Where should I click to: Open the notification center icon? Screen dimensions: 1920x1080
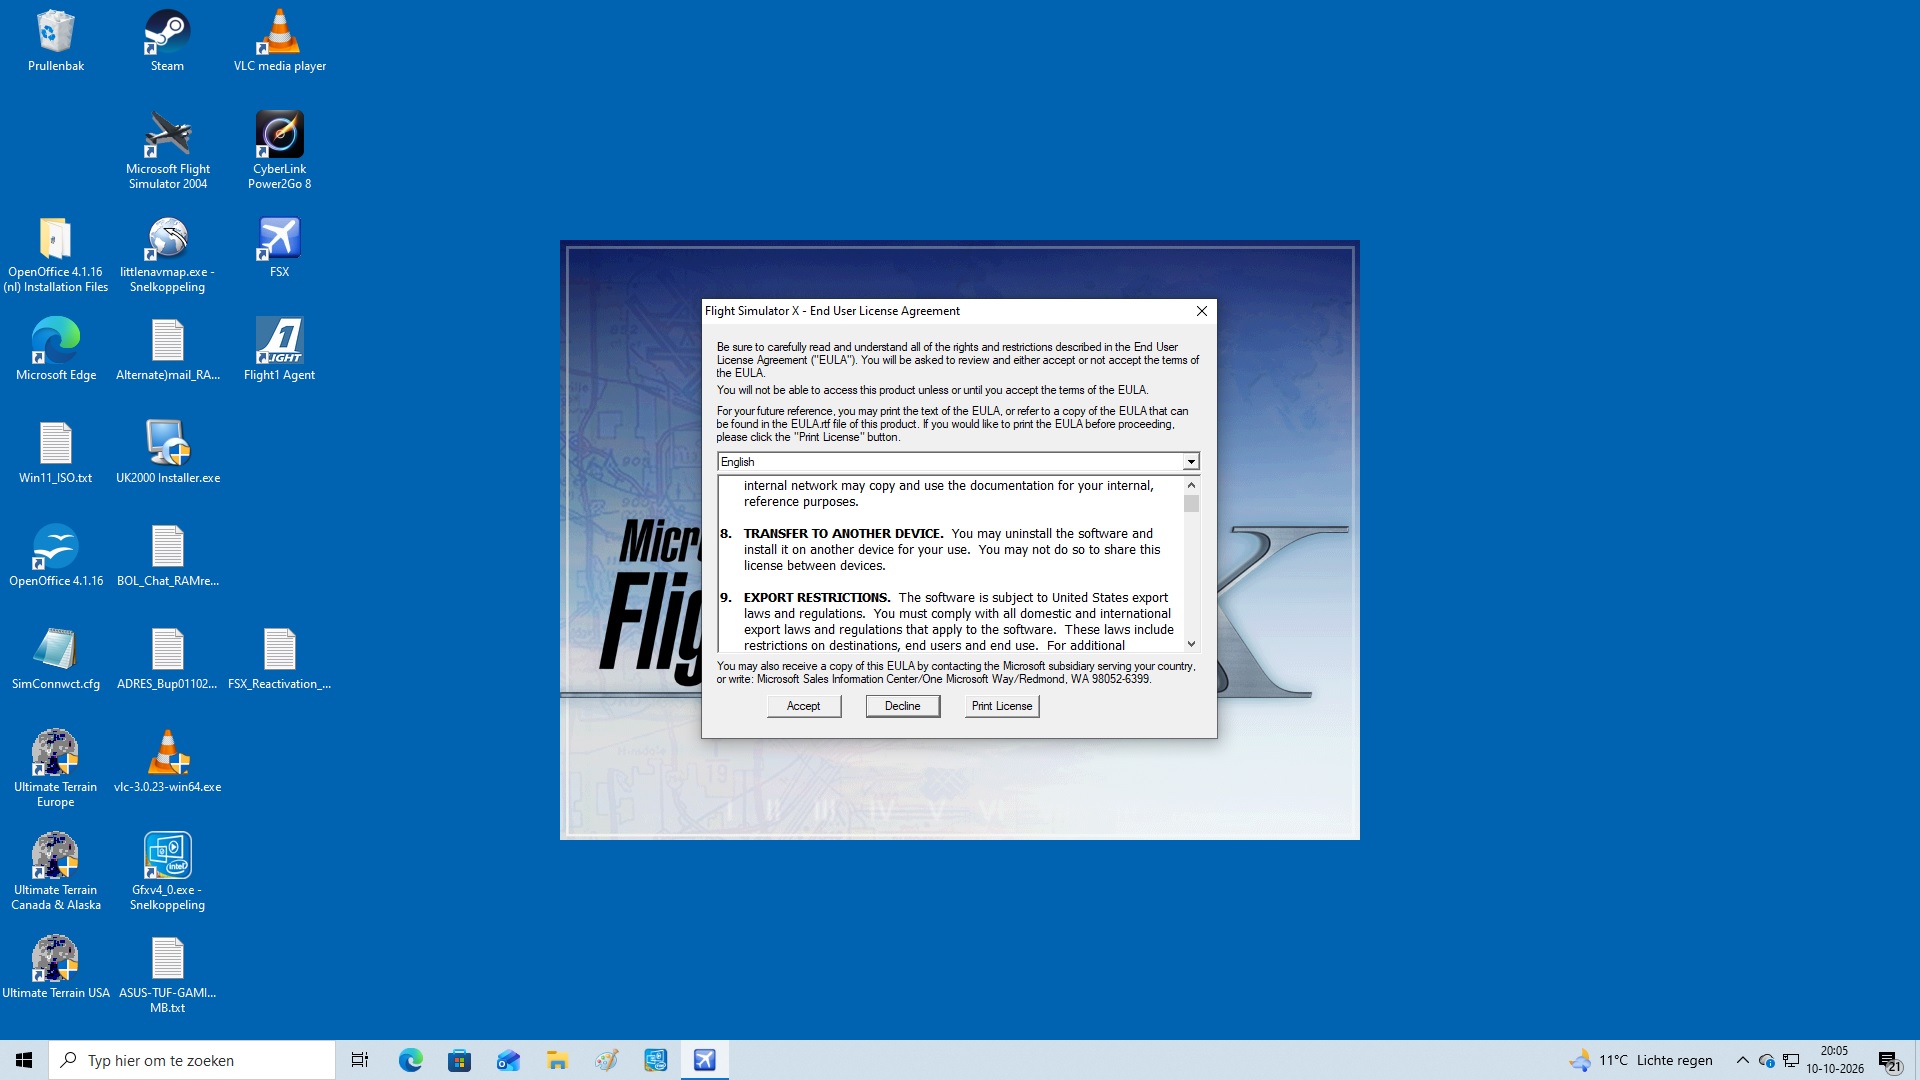(1889, 1061)
